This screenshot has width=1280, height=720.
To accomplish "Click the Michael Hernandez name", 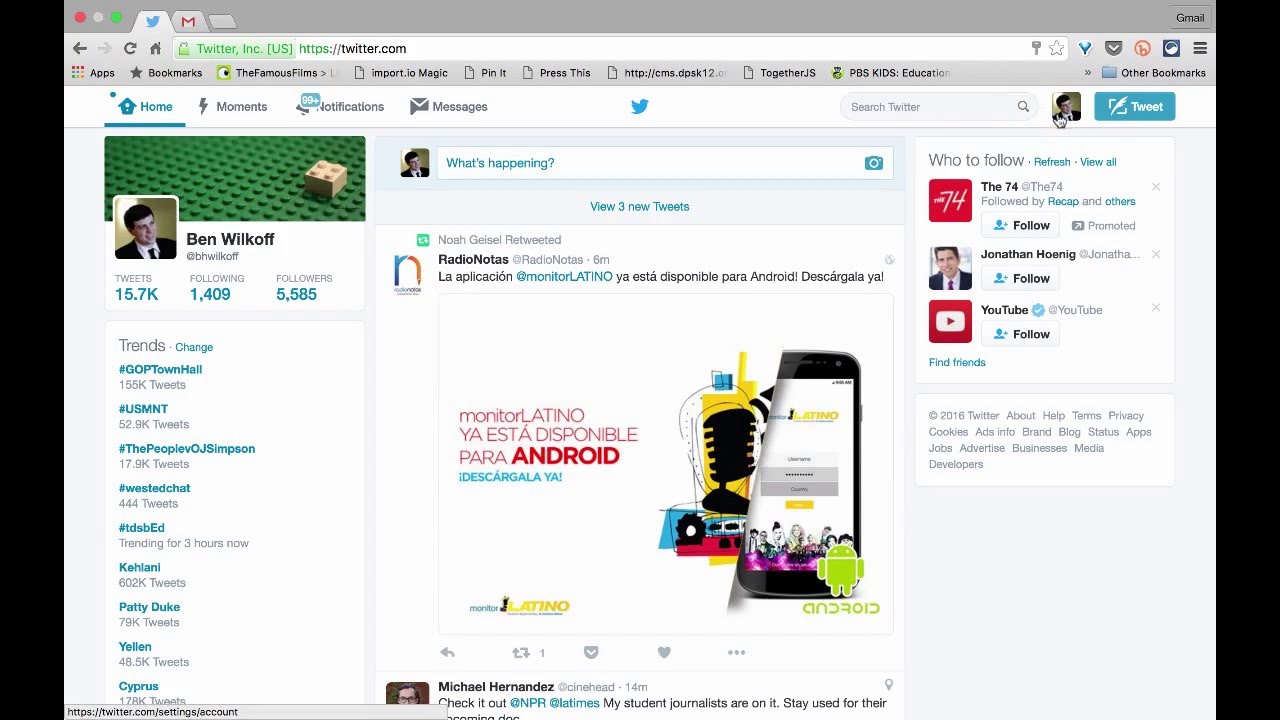I will click(x=496, y=686).
